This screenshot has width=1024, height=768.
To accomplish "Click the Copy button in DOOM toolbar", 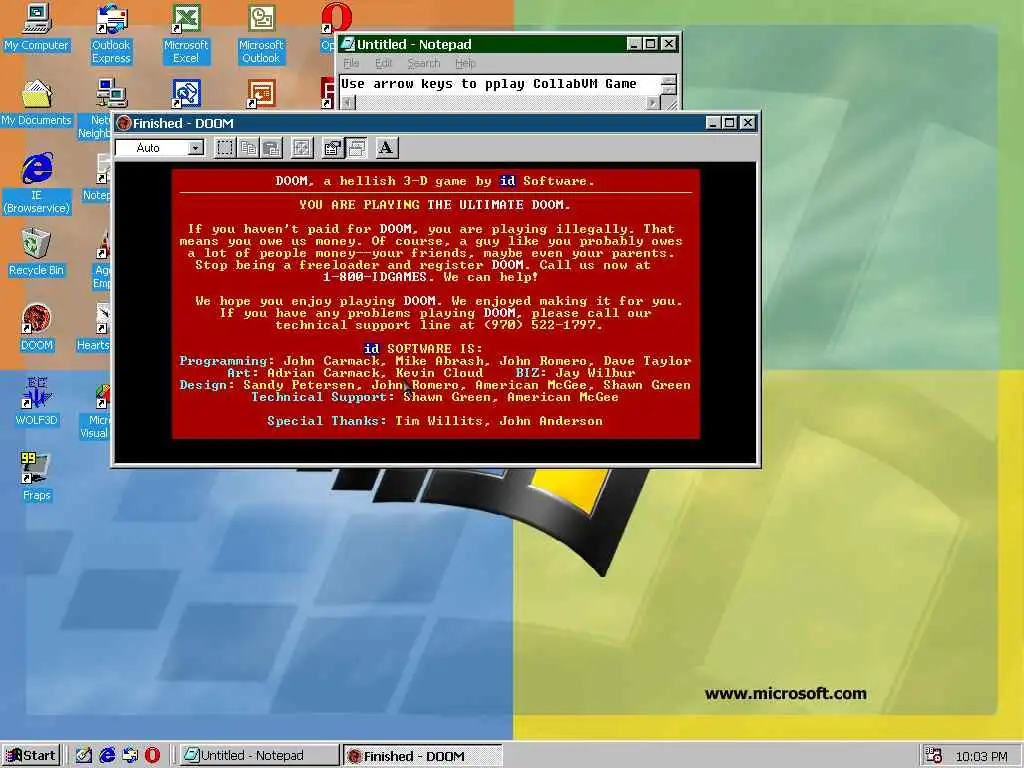I will tap(248, 148).
